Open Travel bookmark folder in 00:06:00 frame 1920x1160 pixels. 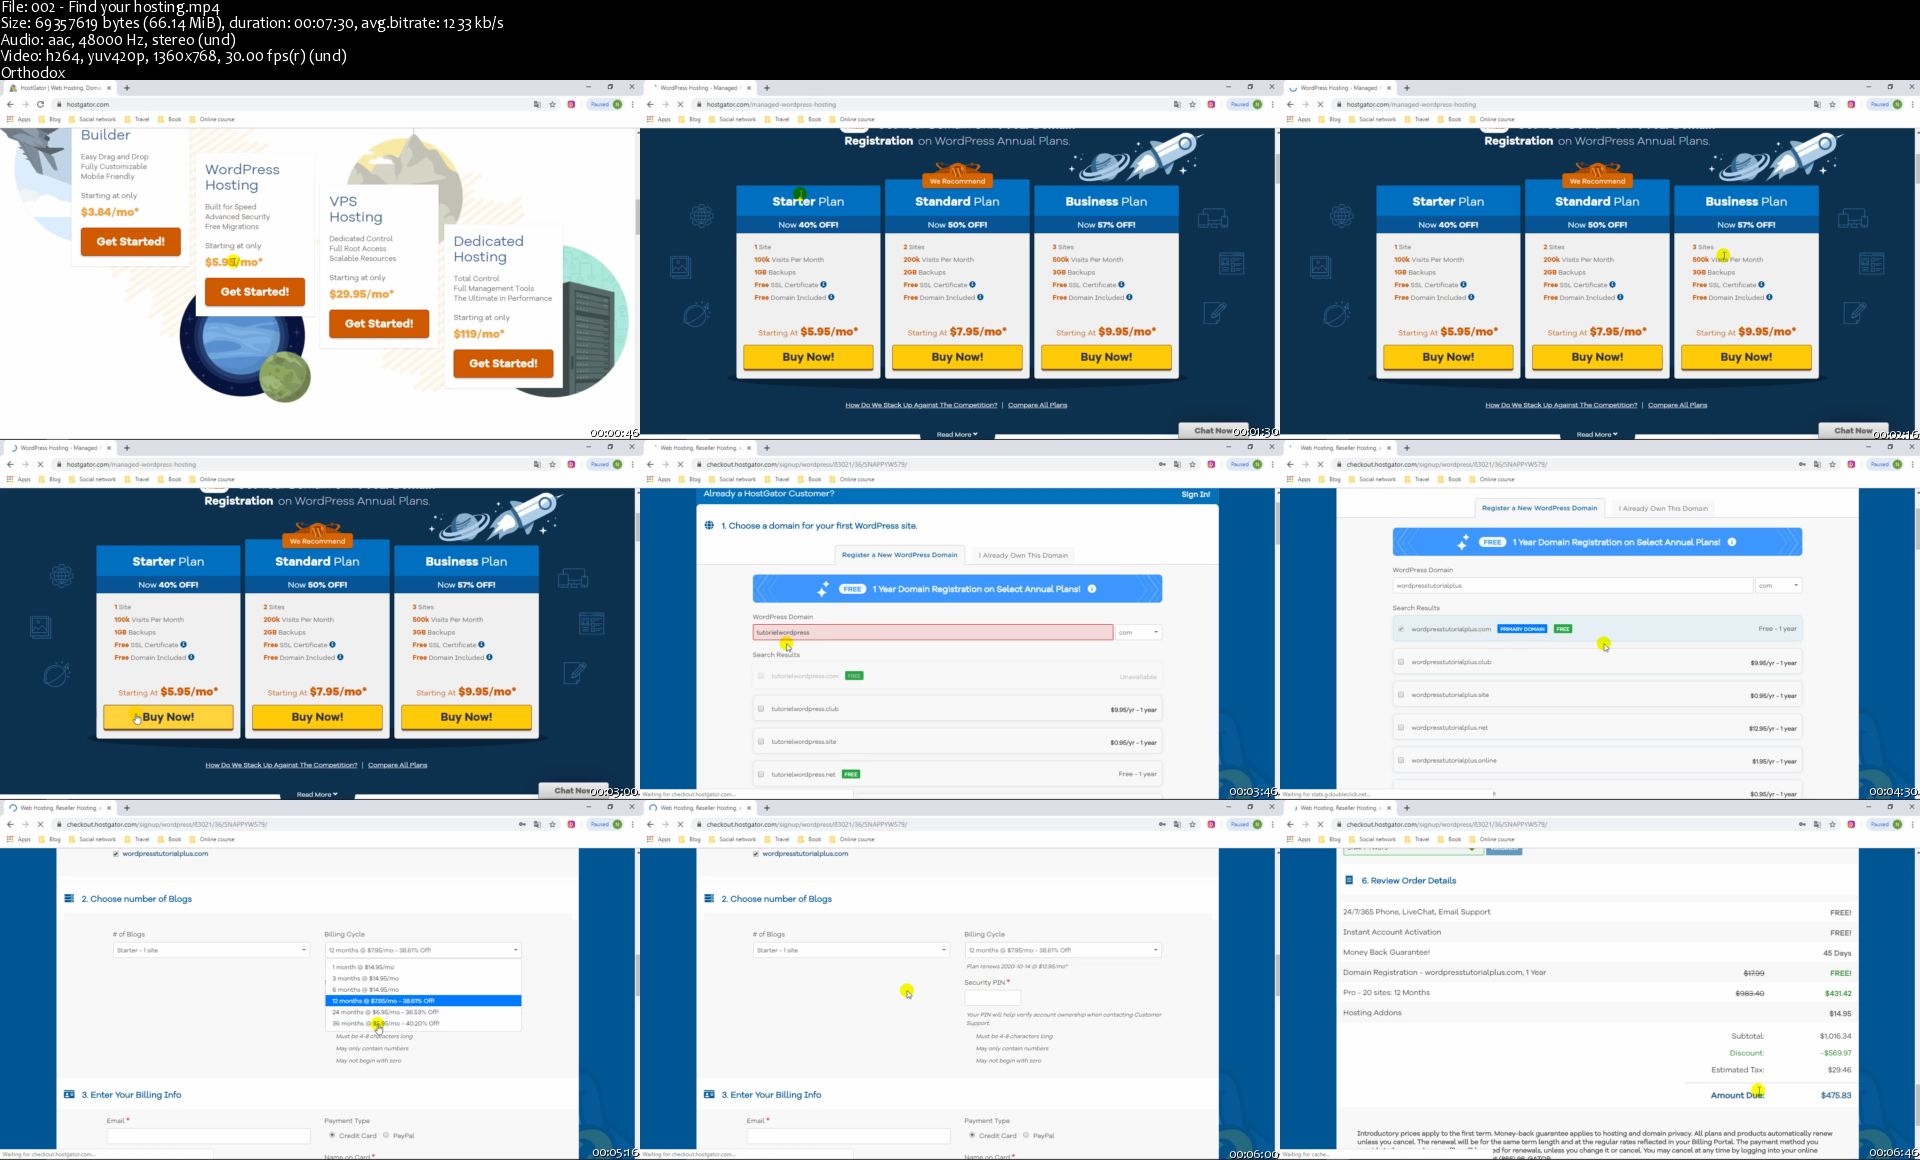coord(776,839)
